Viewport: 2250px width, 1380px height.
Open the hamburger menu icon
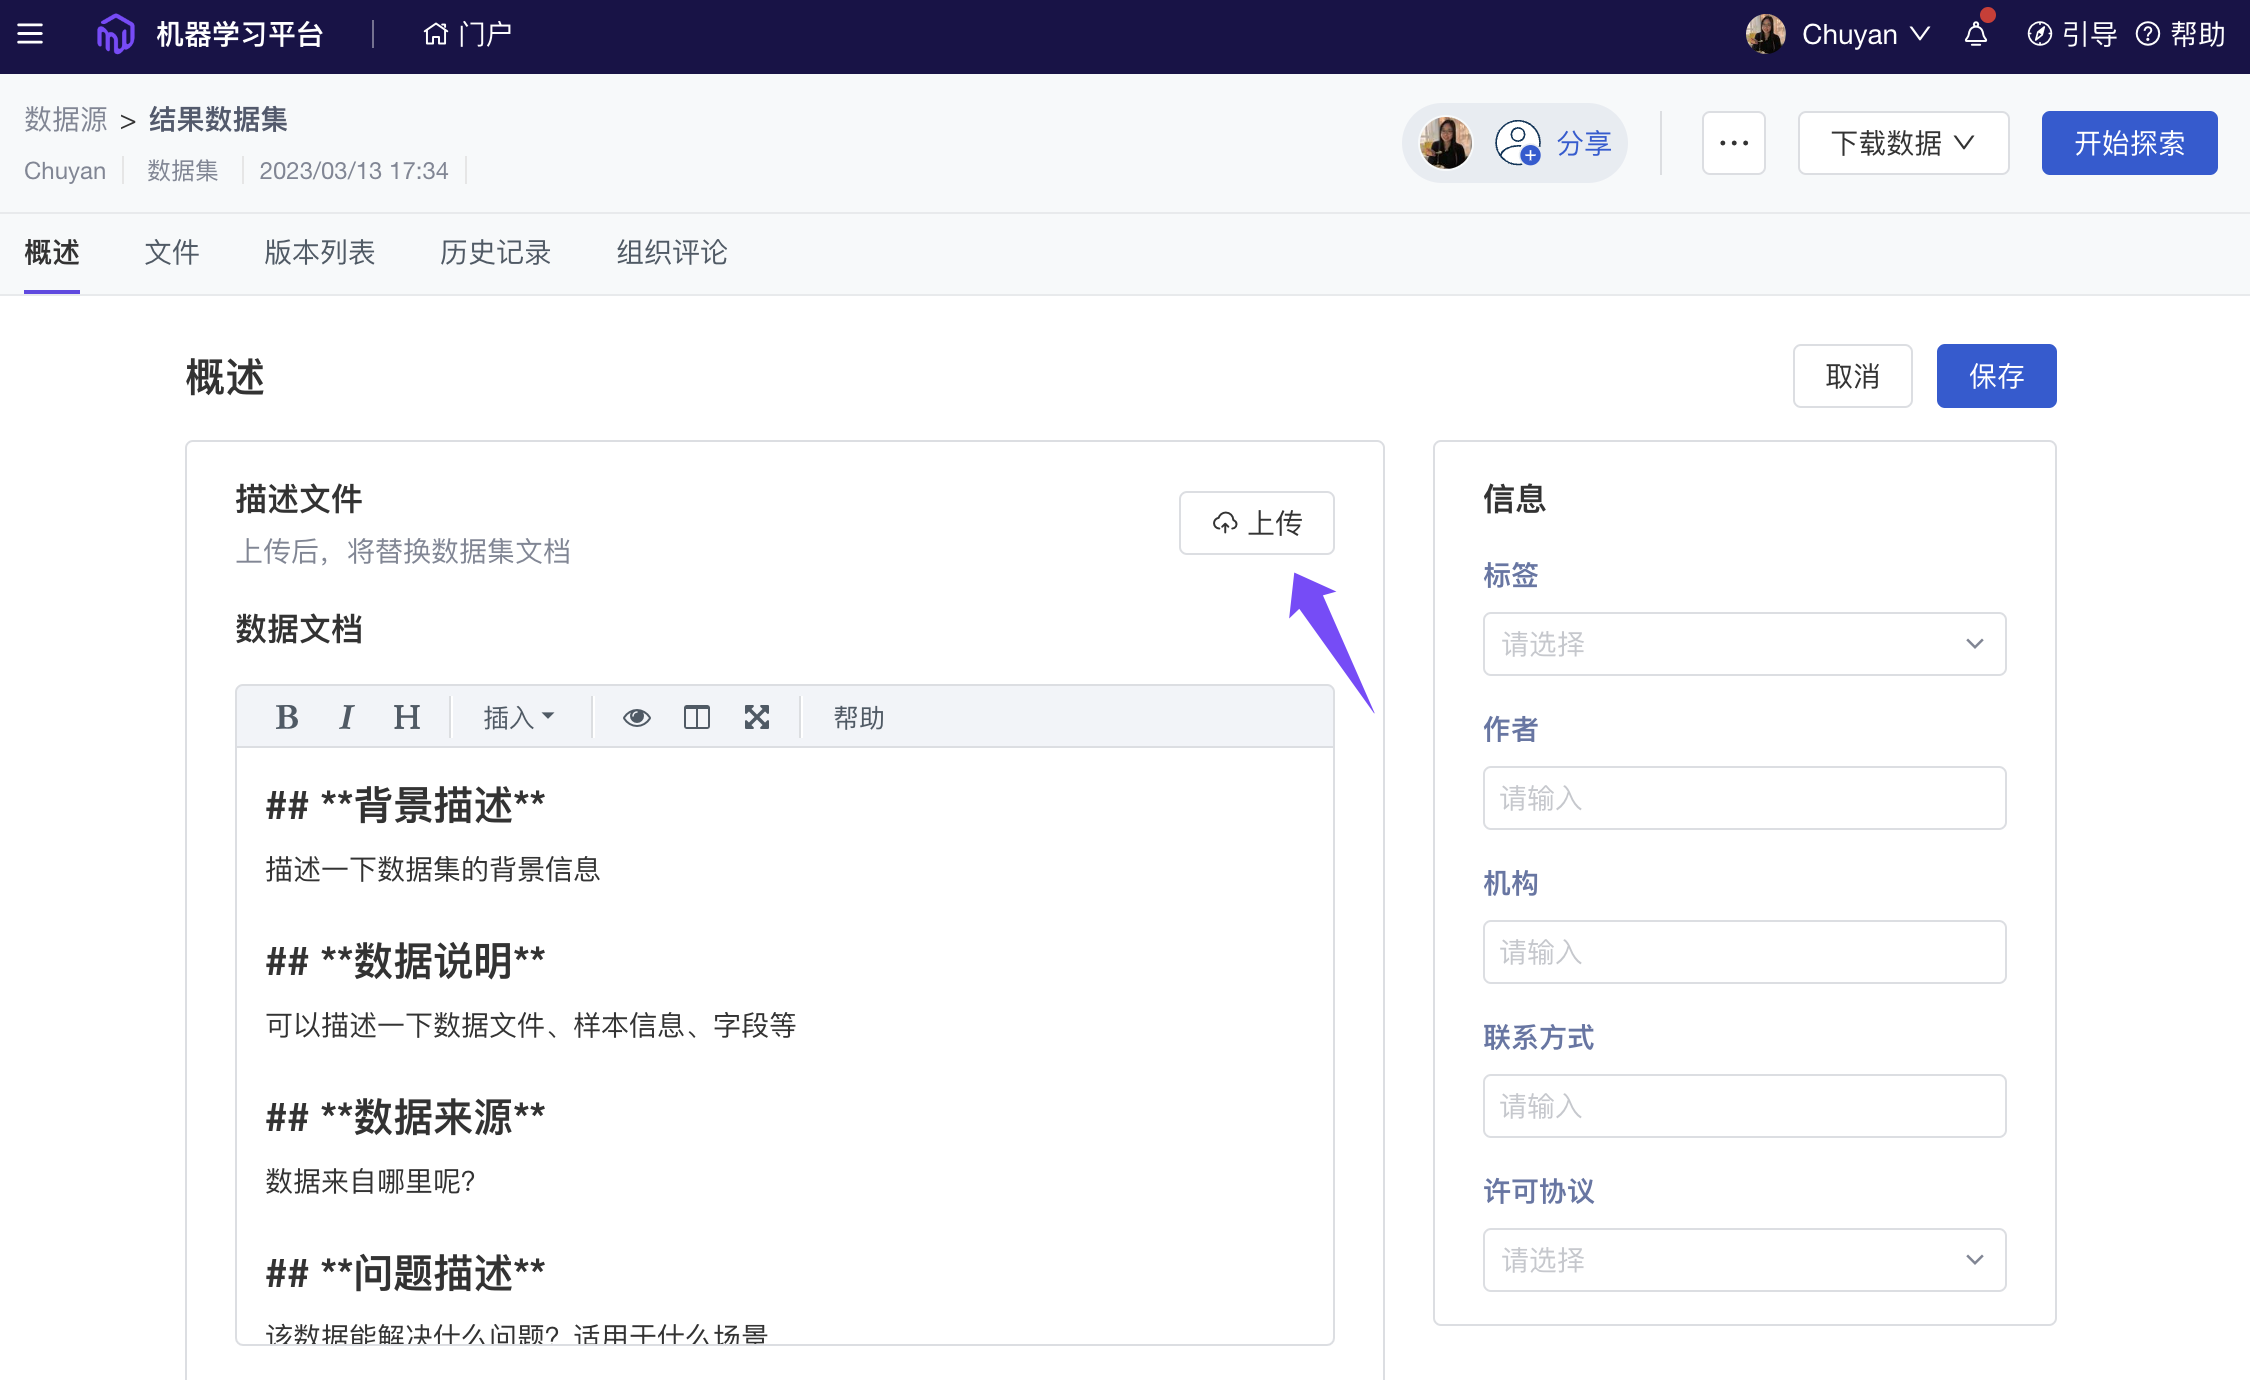pyautogui.click(x=30, y=34)
